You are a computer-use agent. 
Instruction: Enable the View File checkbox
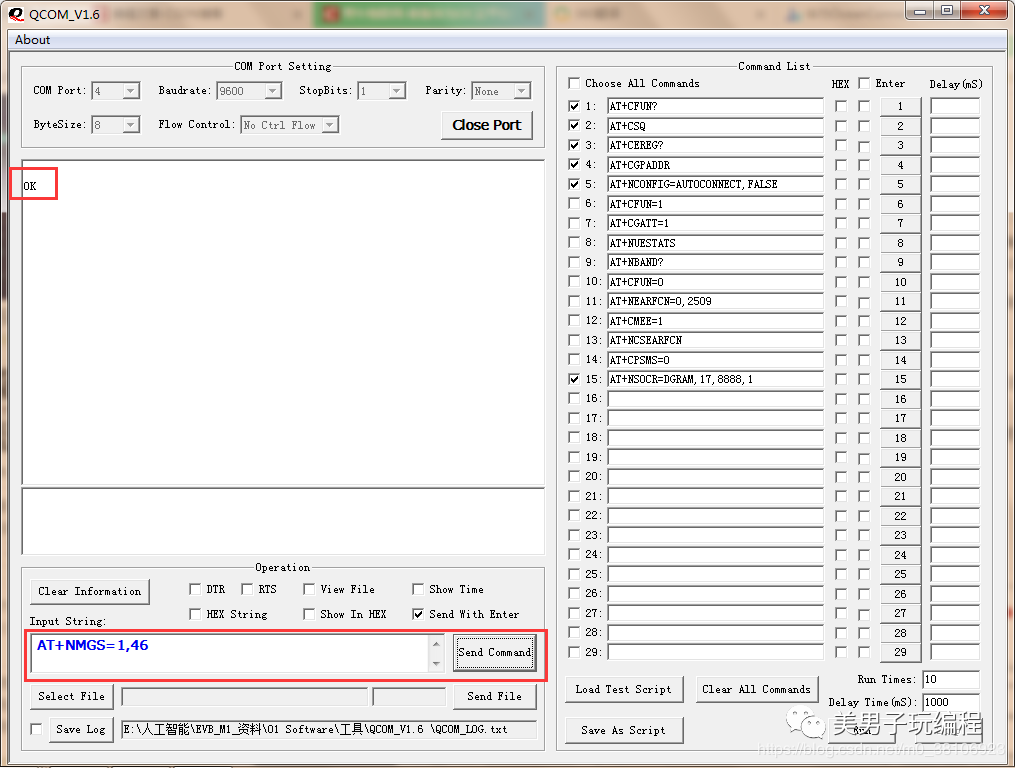pos(309,589)
